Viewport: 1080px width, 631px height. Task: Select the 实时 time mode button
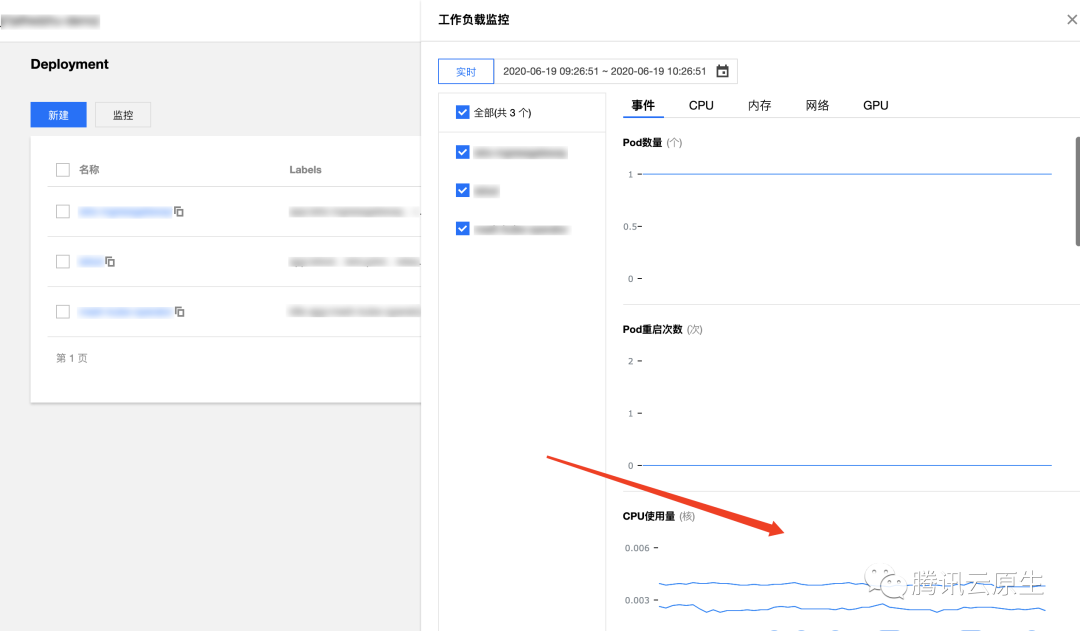pyautogui.click(x=466, y=72)
